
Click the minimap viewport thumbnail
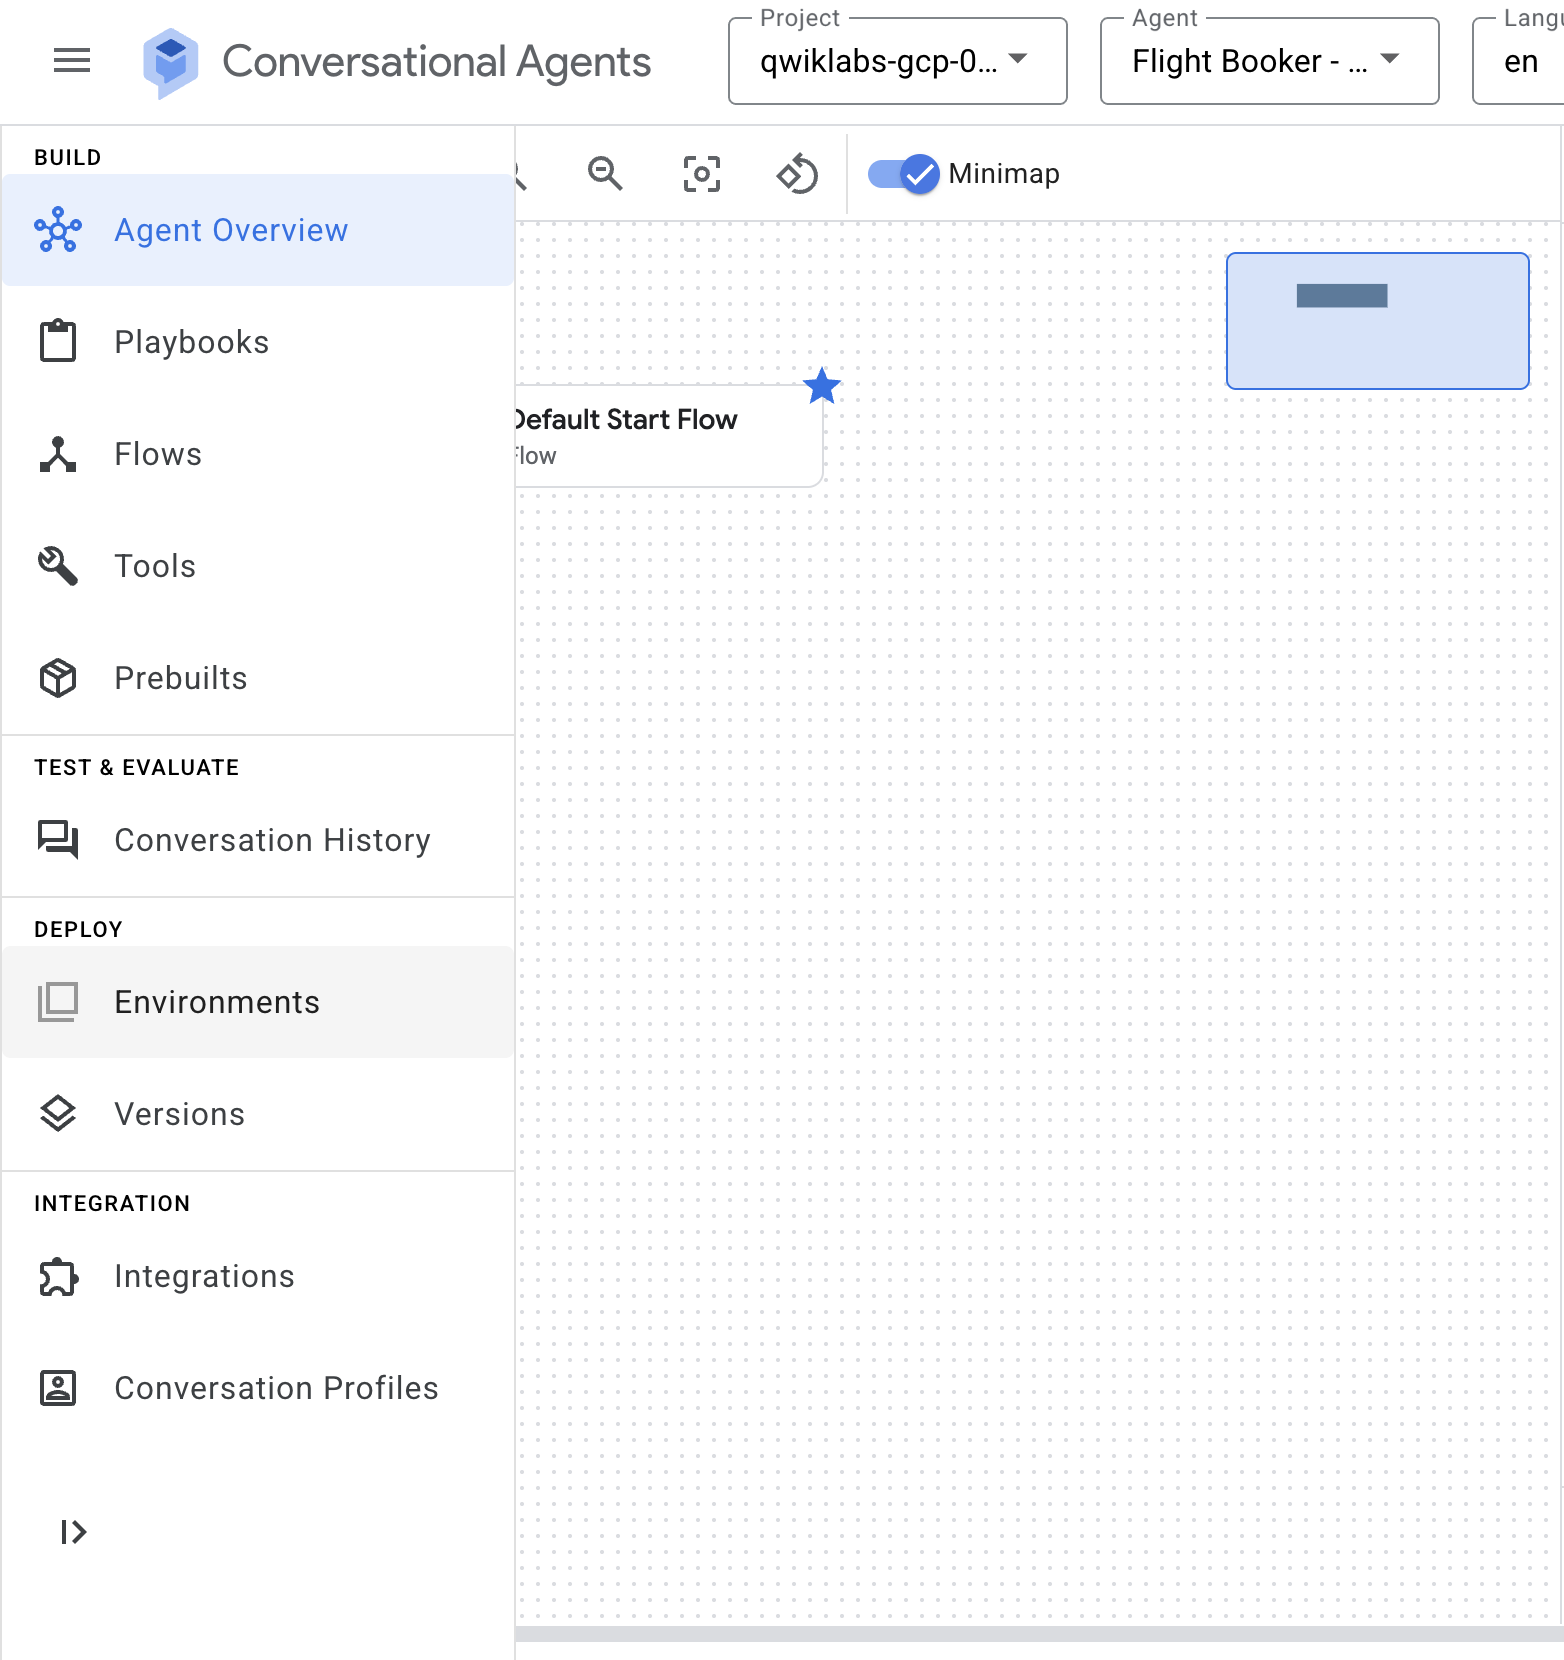pyautogui.click(x=1378, y=321)
